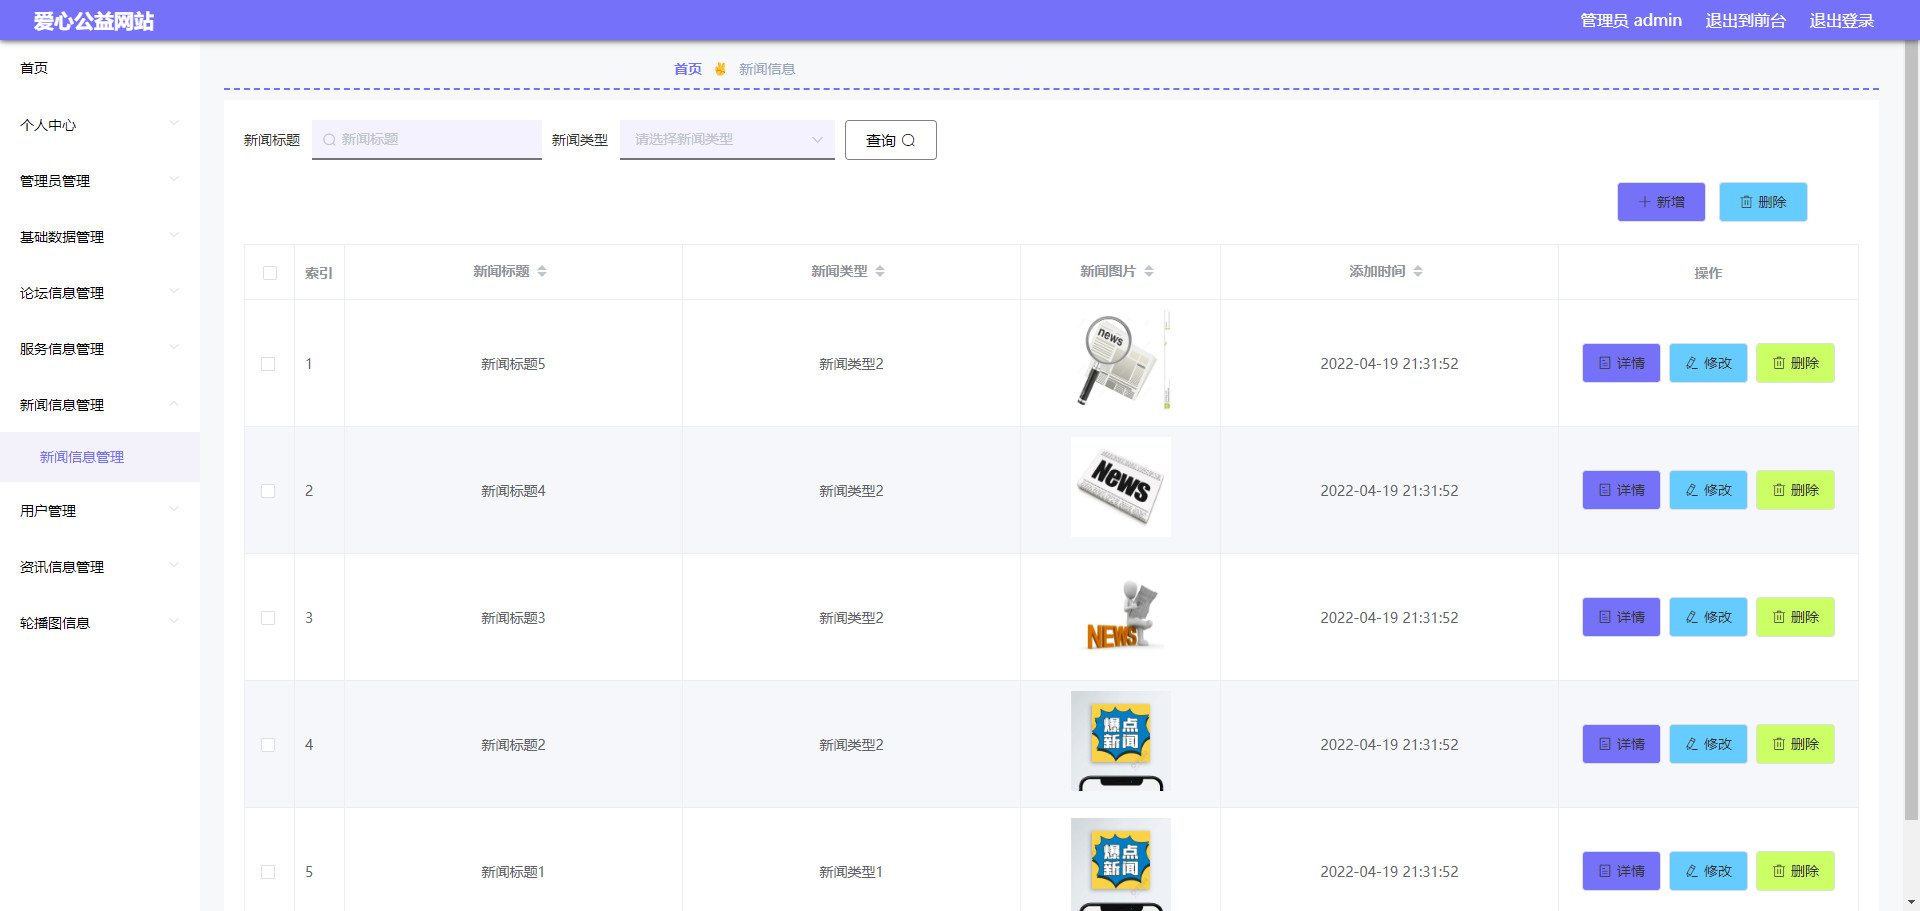1920x911 pixels.
Task: Open 详情 for 新闻标题3 row
Action: (x=1621, y=617)
